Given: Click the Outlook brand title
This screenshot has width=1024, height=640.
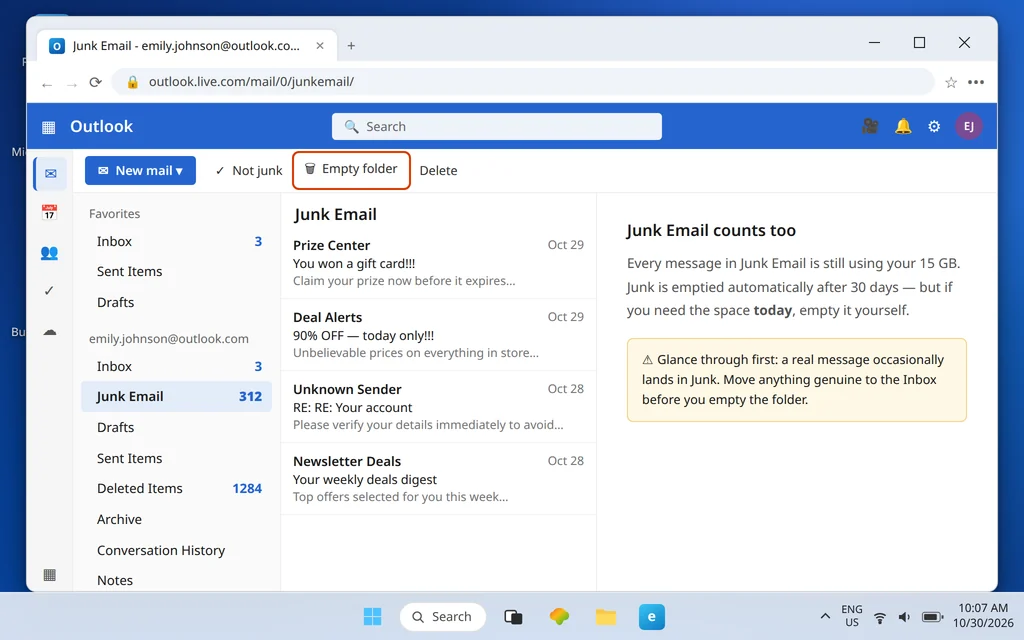Looking at the screenshot, I should click(101, 127).
